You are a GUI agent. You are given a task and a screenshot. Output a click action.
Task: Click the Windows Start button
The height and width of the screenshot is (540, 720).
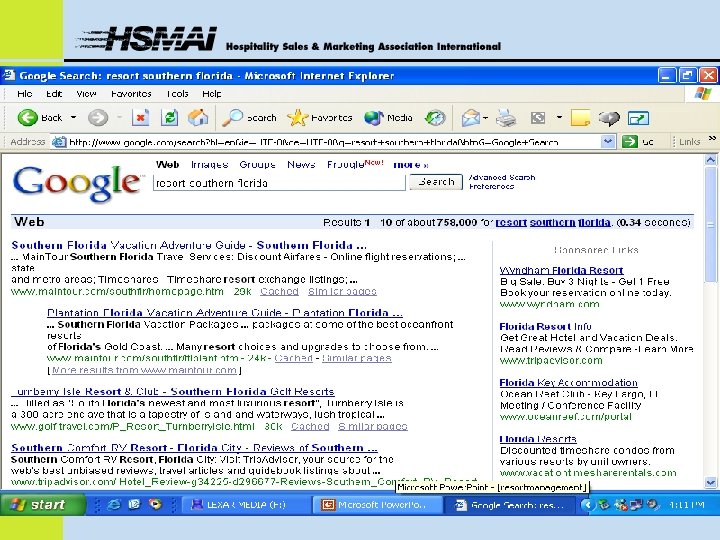click(x=43, y=505)
